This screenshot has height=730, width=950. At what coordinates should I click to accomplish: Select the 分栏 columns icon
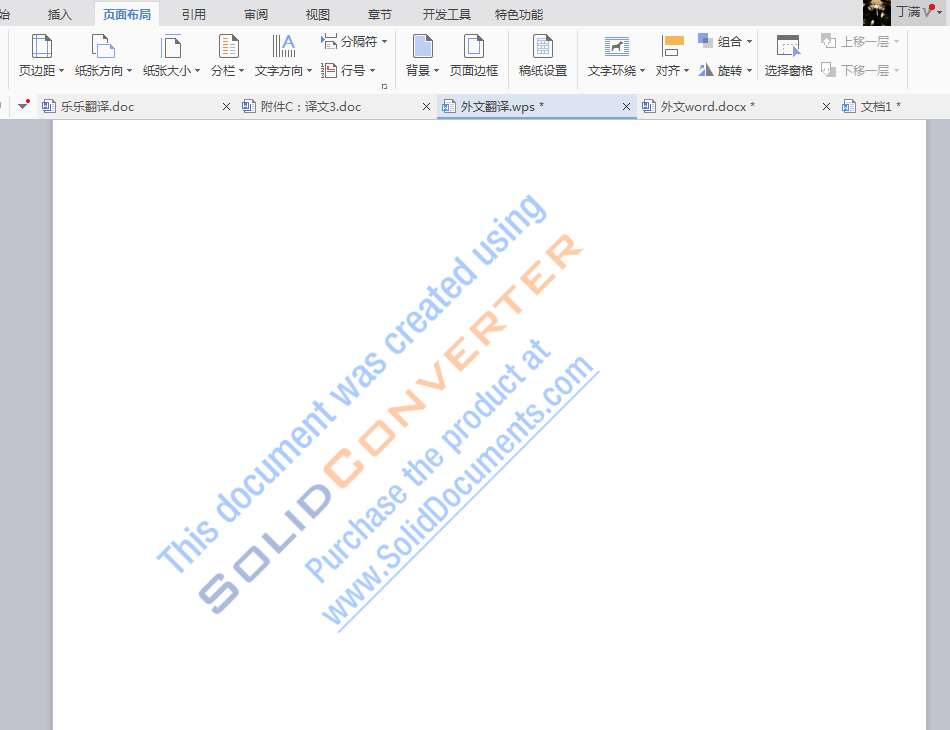point(228,47)
